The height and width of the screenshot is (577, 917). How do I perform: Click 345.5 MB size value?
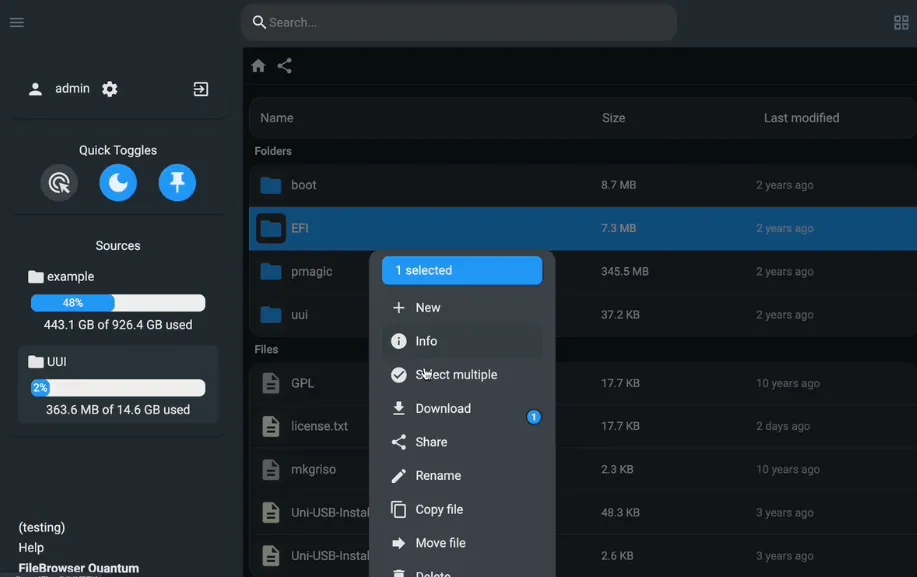(625, 271)
